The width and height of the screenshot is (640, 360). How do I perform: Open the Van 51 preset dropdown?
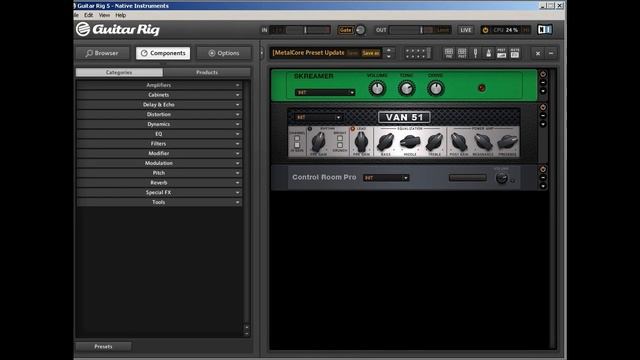(318, 117)
